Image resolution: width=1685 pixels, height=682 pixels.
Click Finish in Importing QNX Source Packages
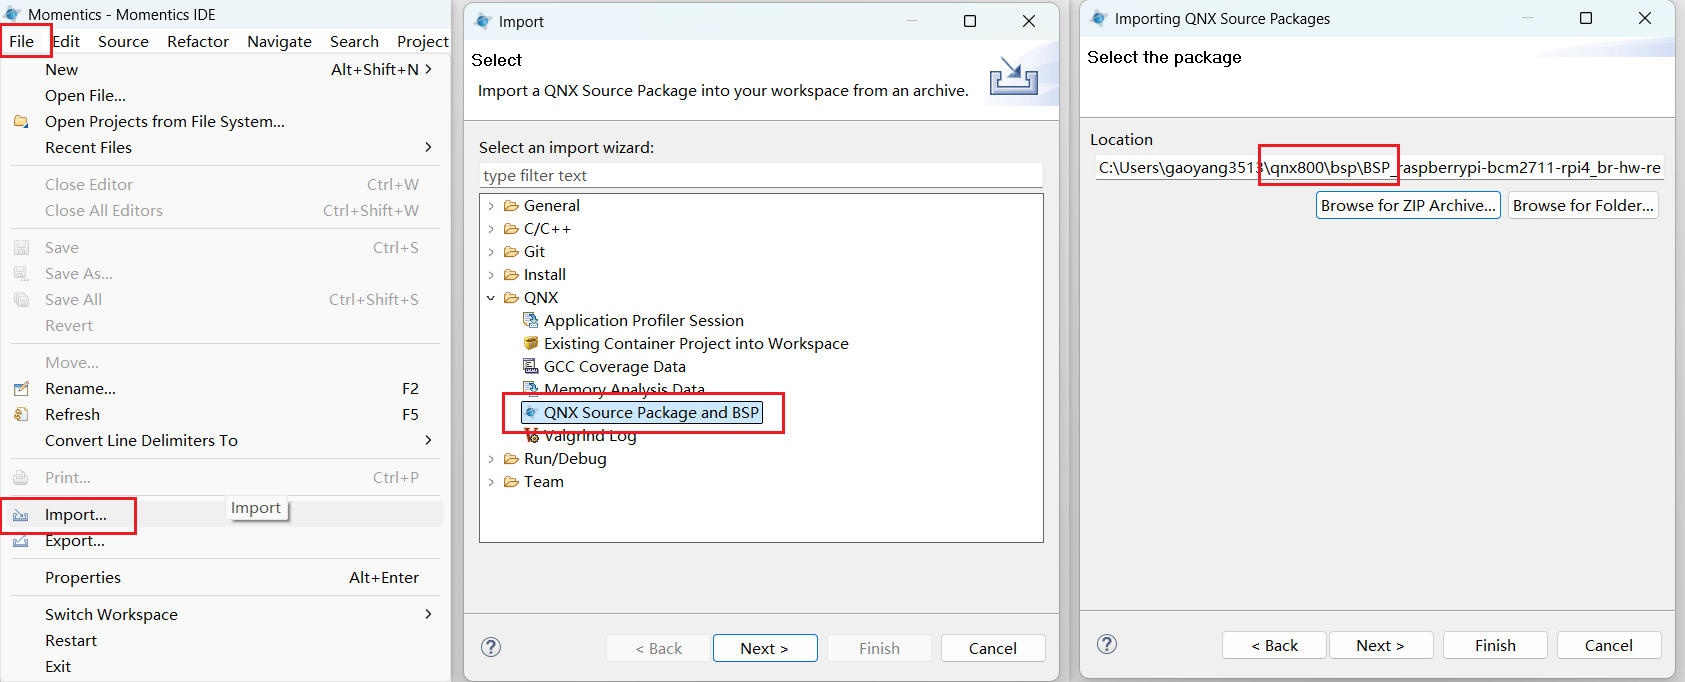click(1495, 646)
